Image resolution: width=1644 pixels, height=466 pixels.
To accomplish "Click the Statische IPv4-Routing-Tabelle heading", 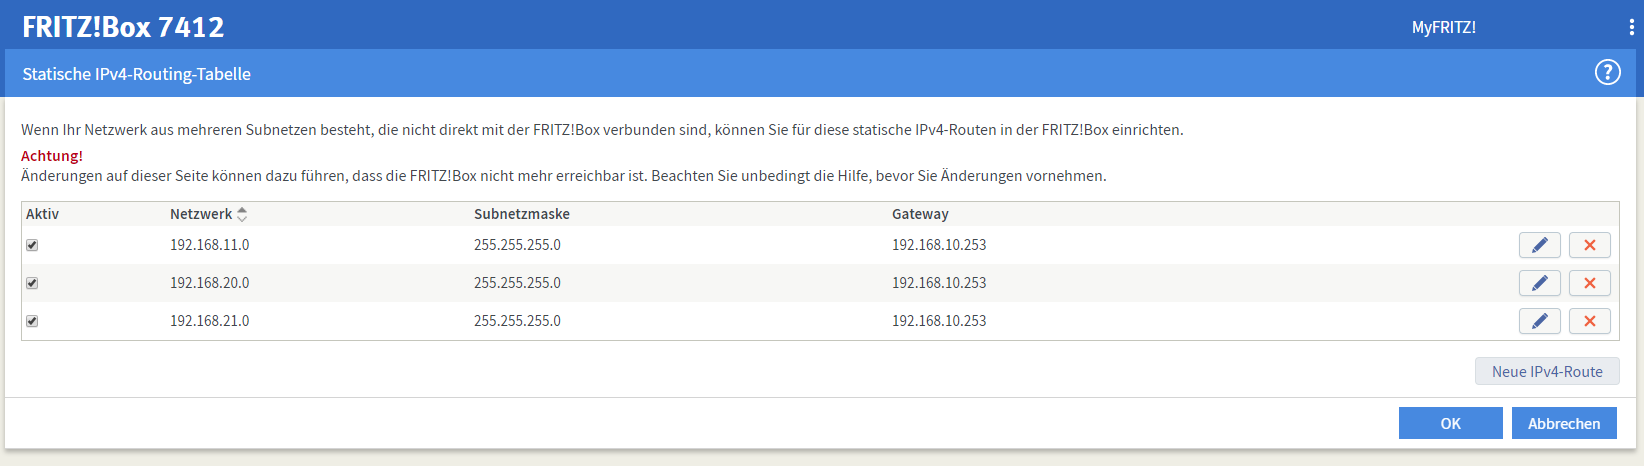I will click(137, 74).
